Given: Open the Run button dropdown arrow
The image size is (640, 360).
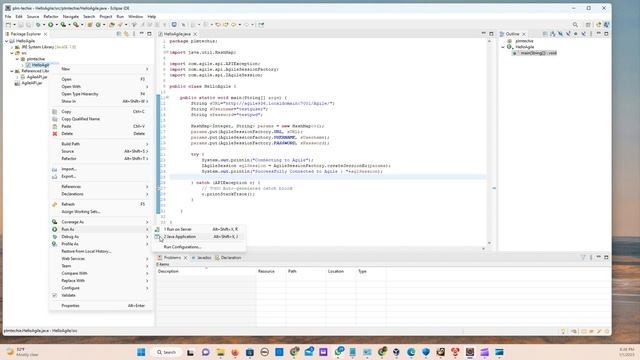Looking at the screenshot, I should [x=56, y=25].
